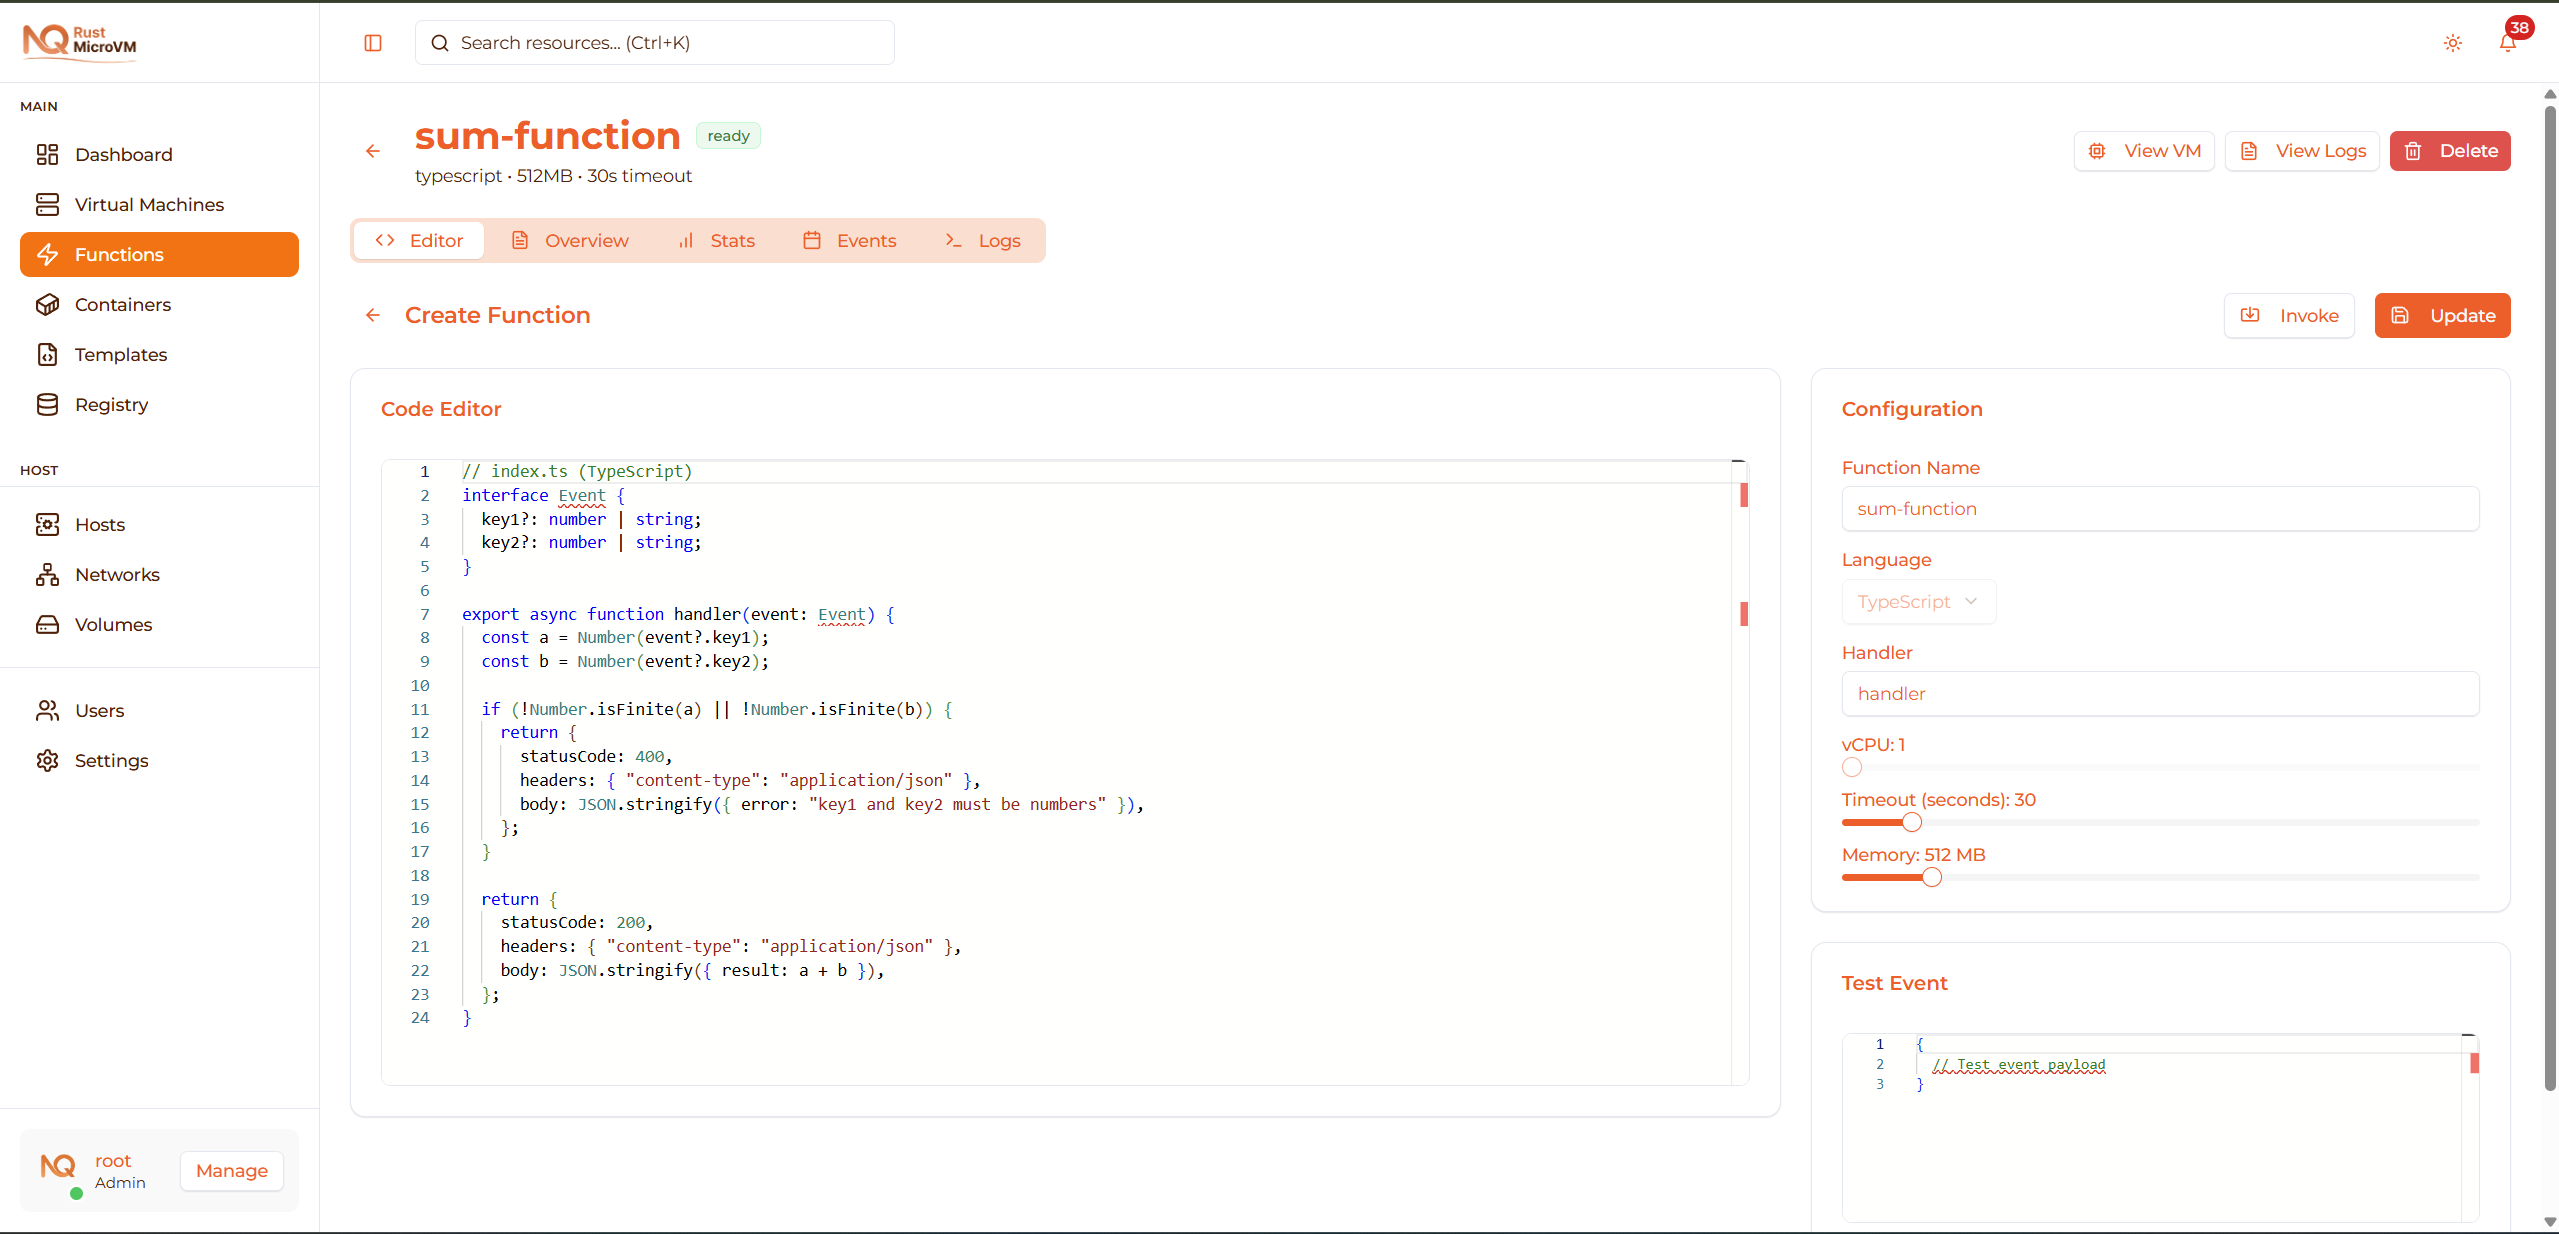Navigate to Templates in the sidebar
The height and width of the screenshot is (1234, 2559).
tap(120, 354)
